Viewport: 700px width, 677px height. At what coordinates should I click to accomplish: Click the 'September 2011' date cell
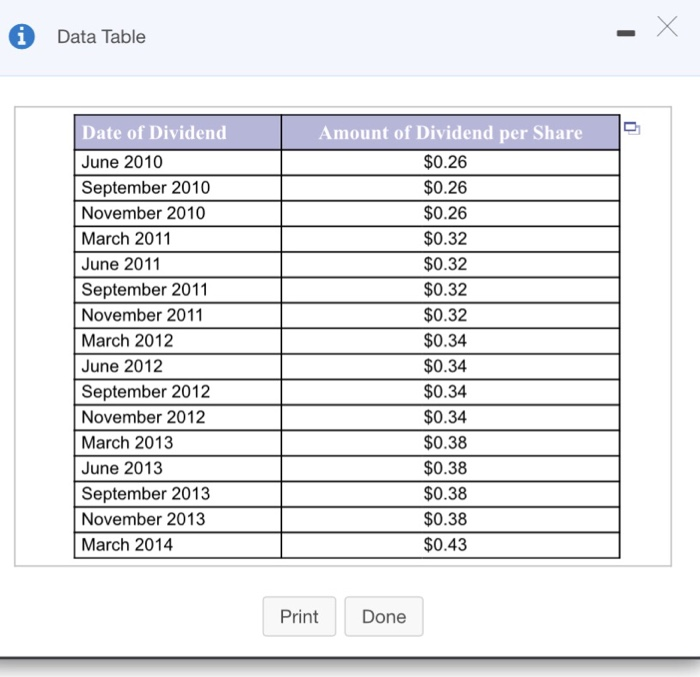coord(178,290)
